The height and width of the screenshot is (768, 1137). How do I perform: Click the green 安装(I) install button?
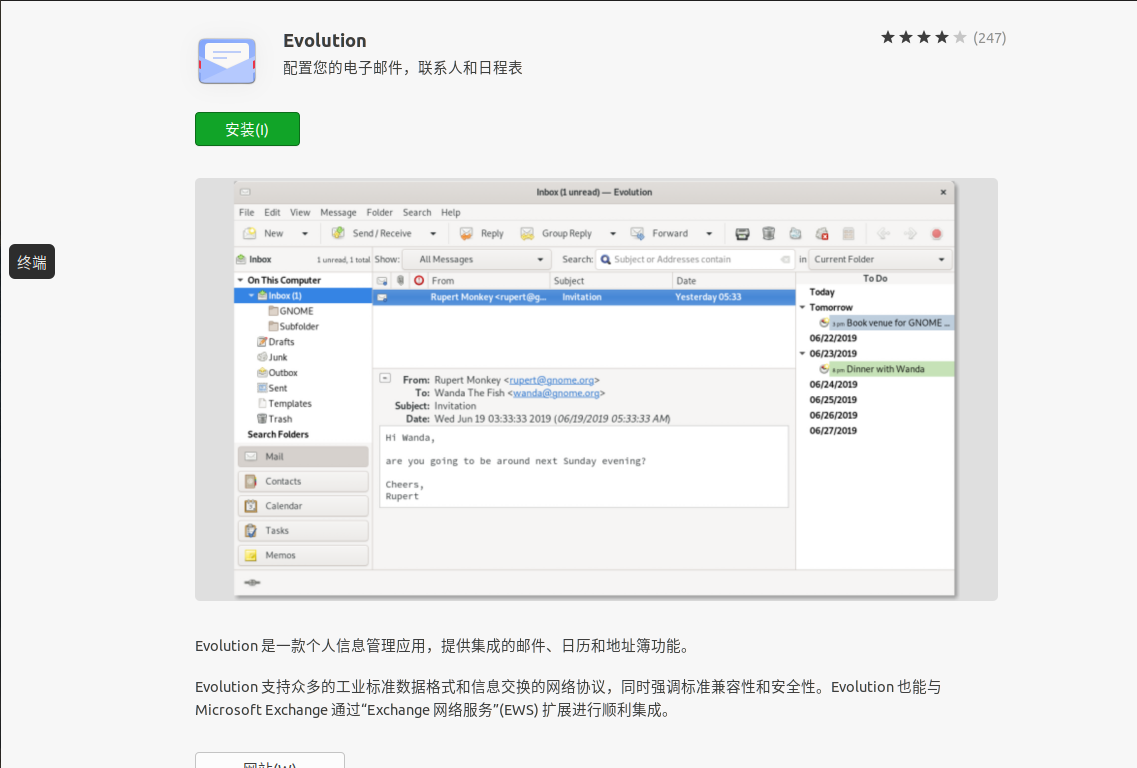[247, 129]
